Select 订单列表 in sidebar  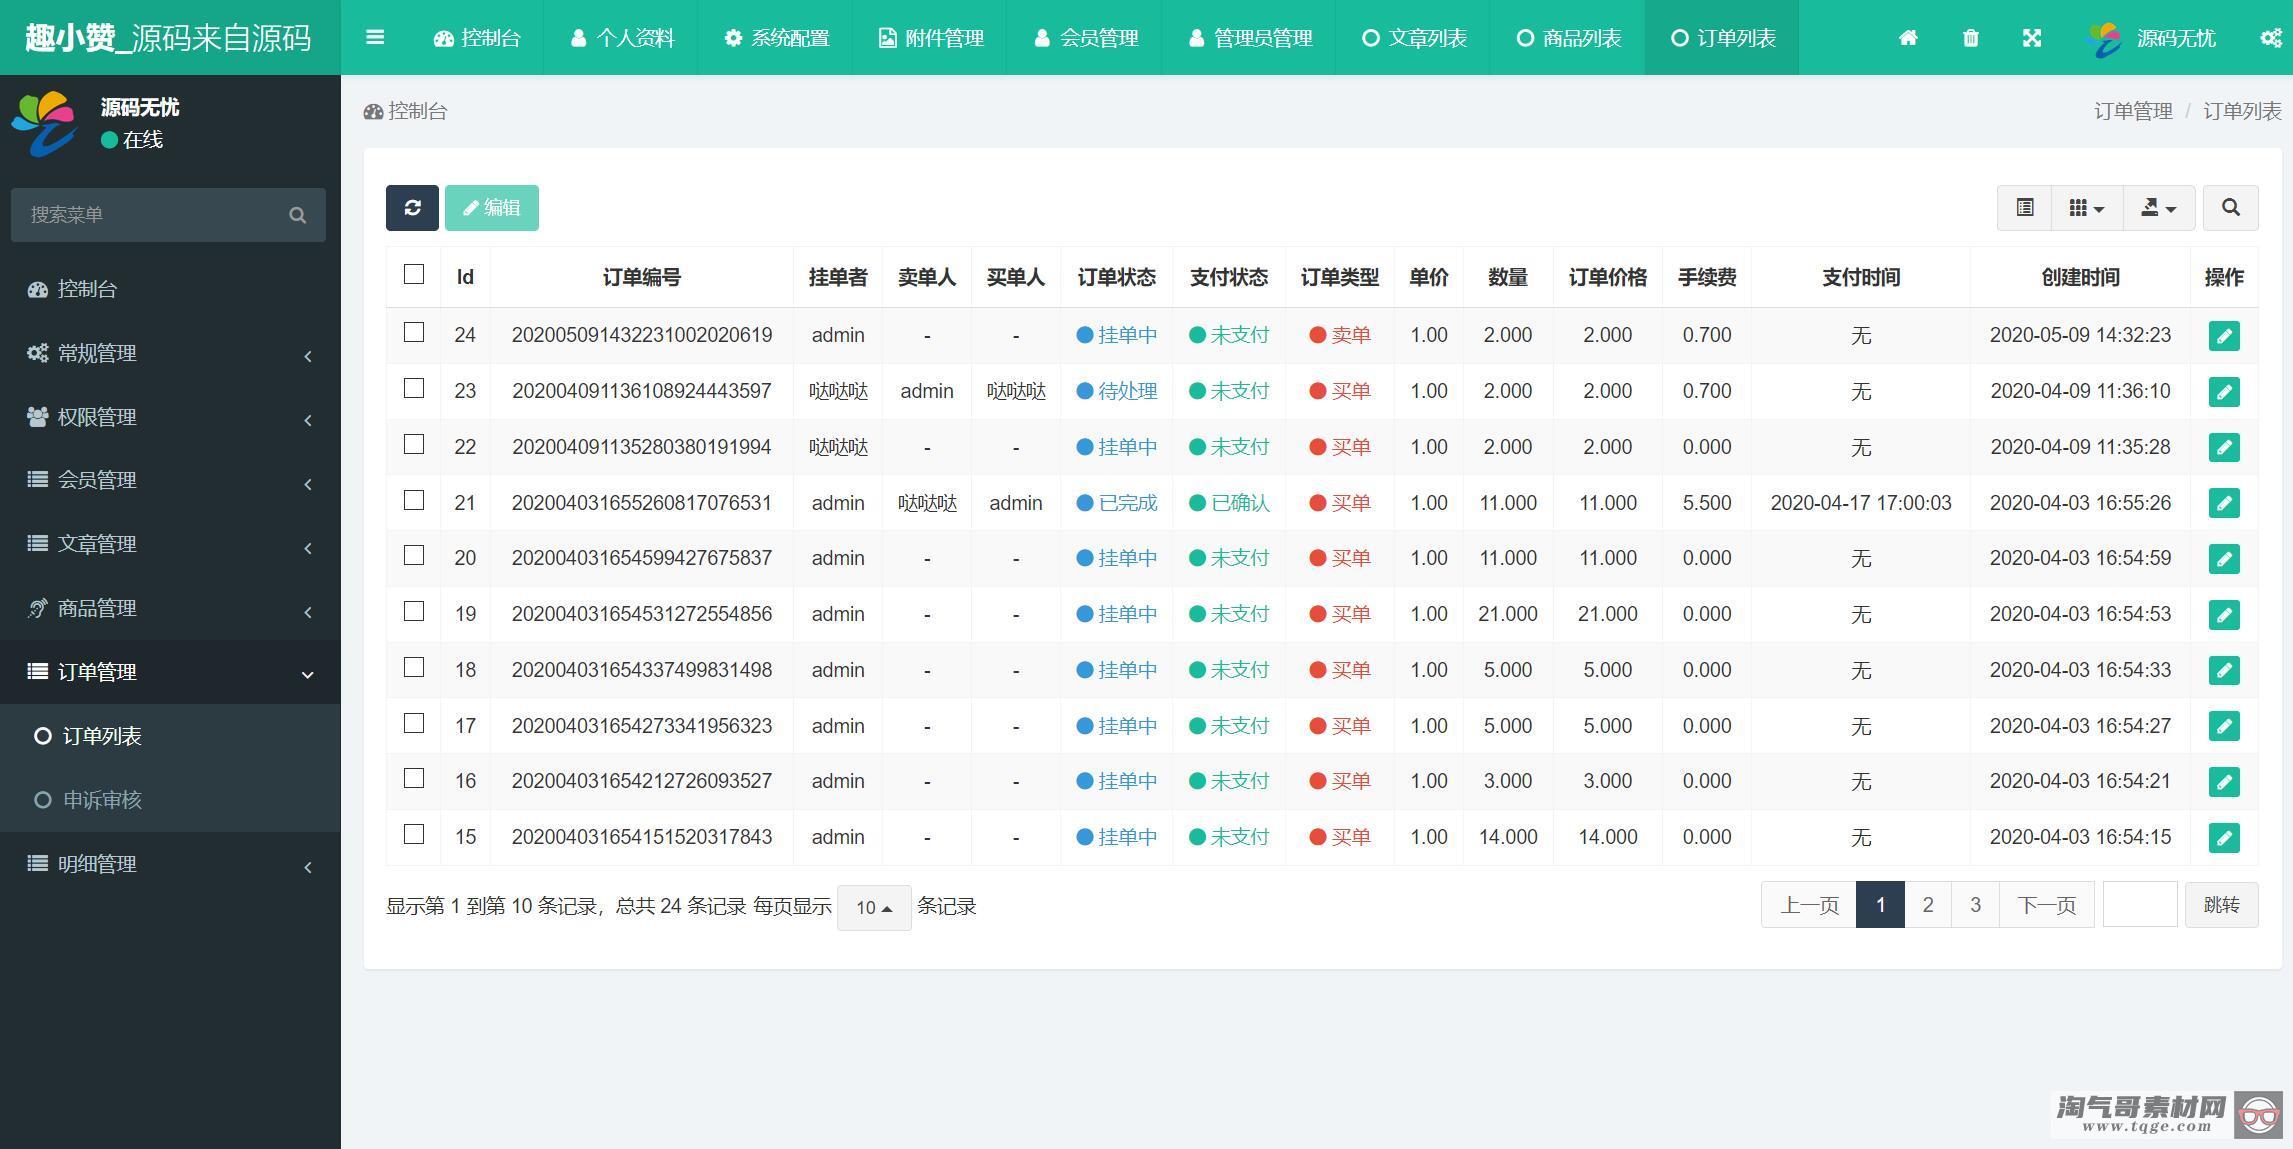[x=170, y=736]
